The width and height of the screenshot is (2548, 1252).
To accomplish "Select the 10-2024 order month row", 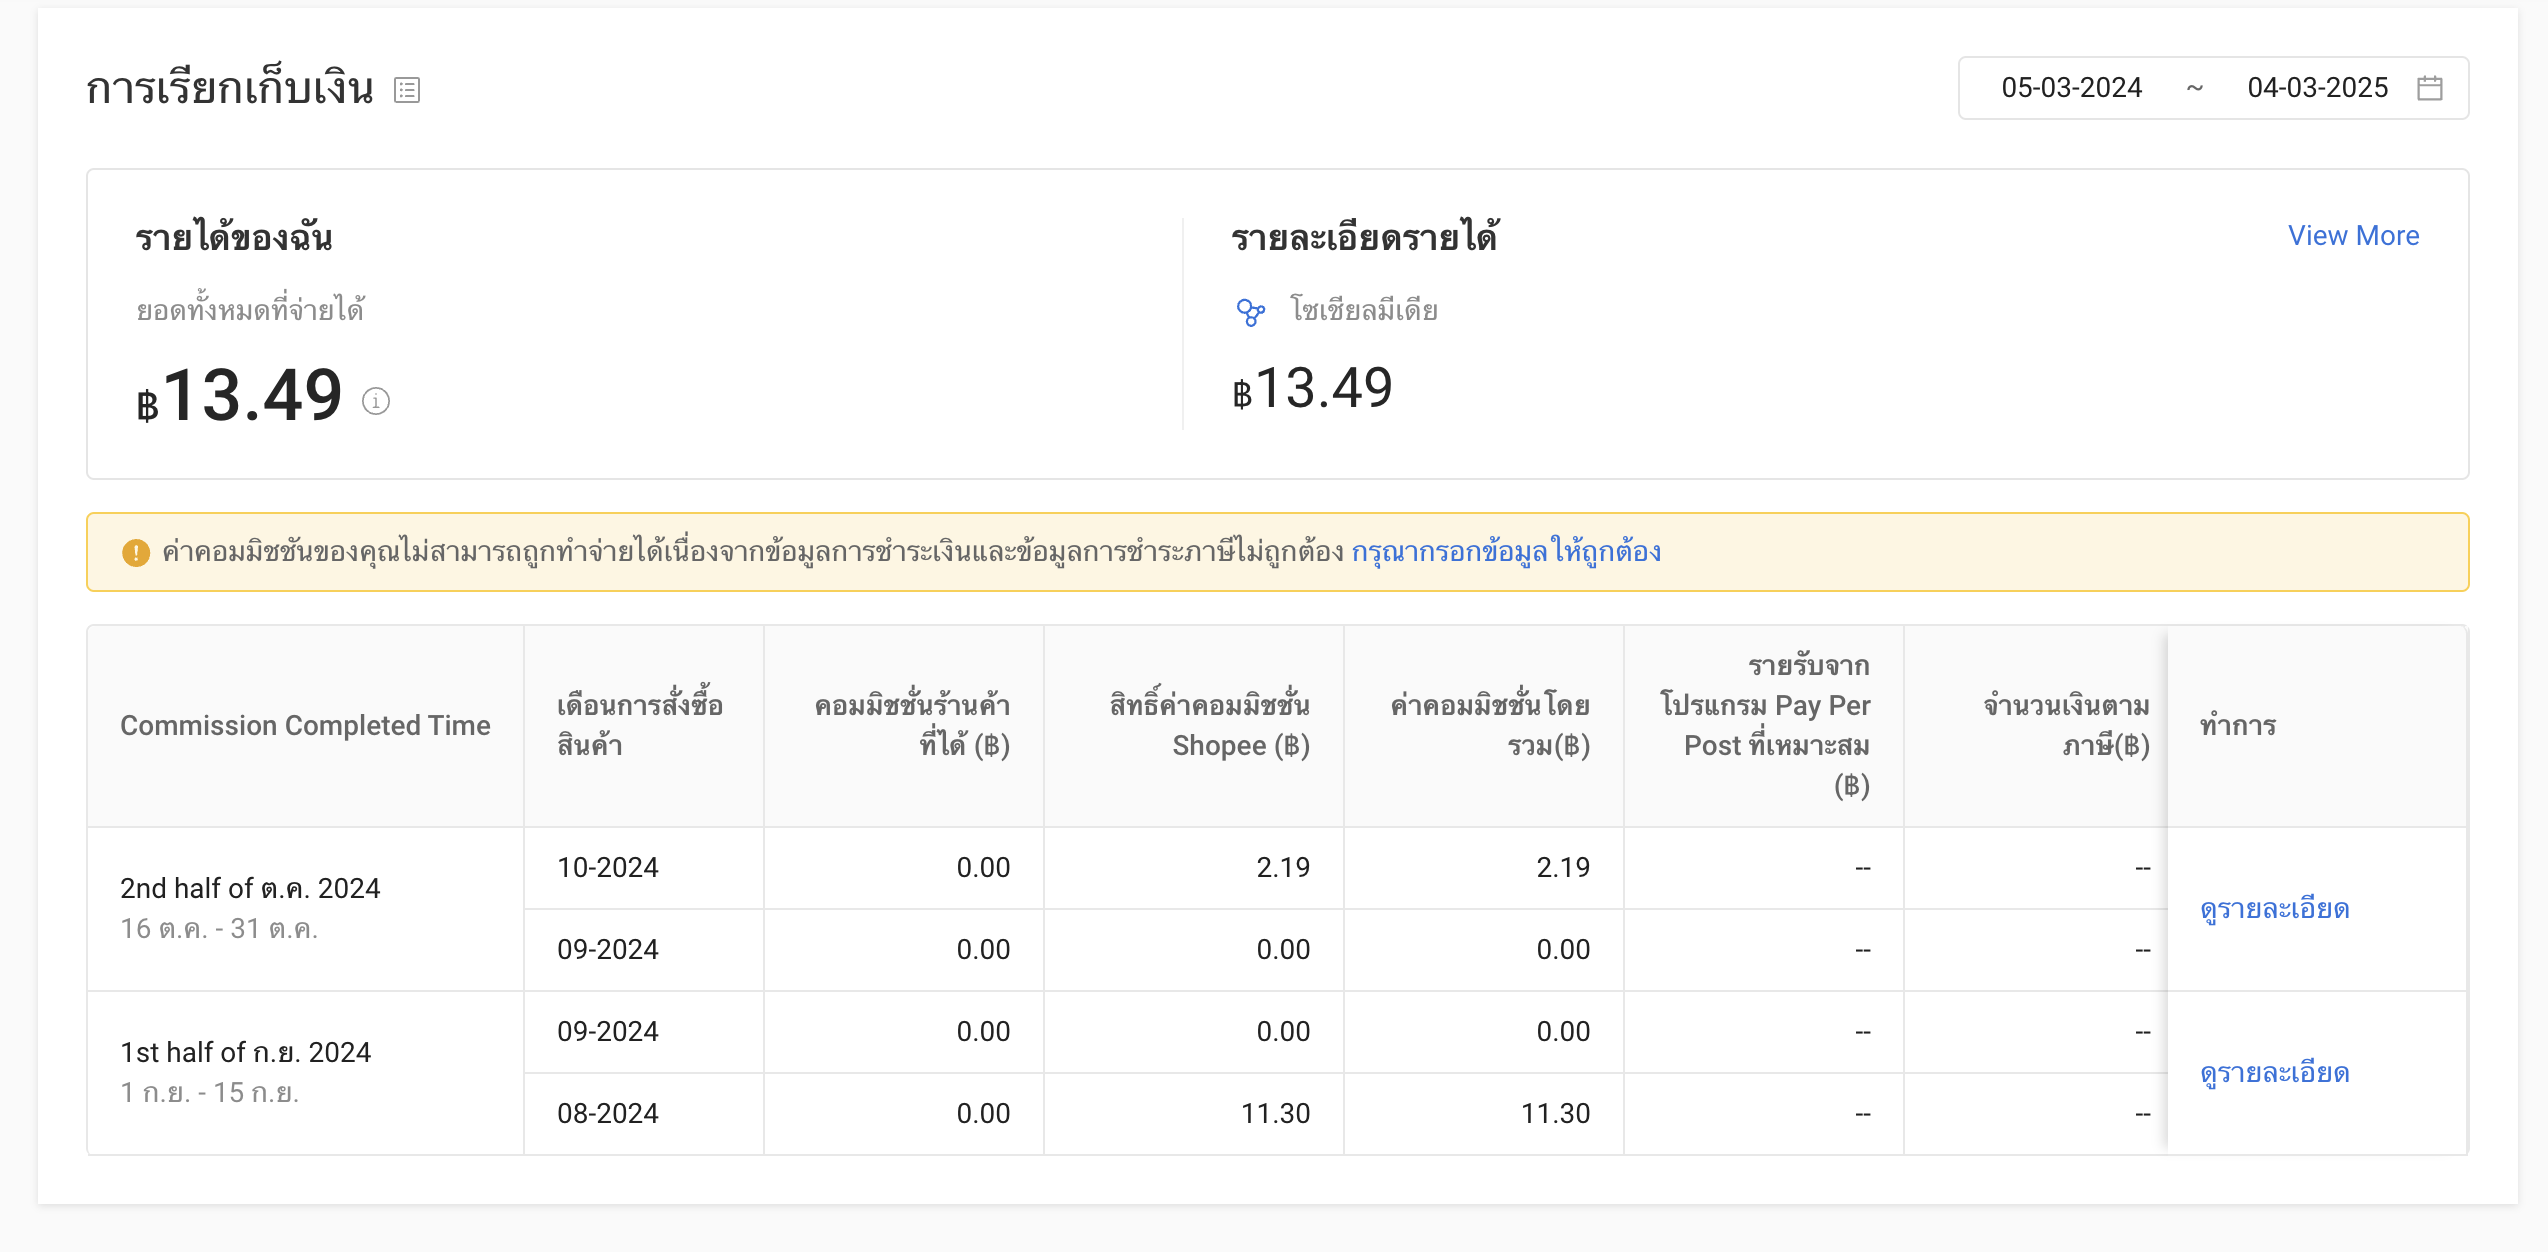I will point(608,868).
